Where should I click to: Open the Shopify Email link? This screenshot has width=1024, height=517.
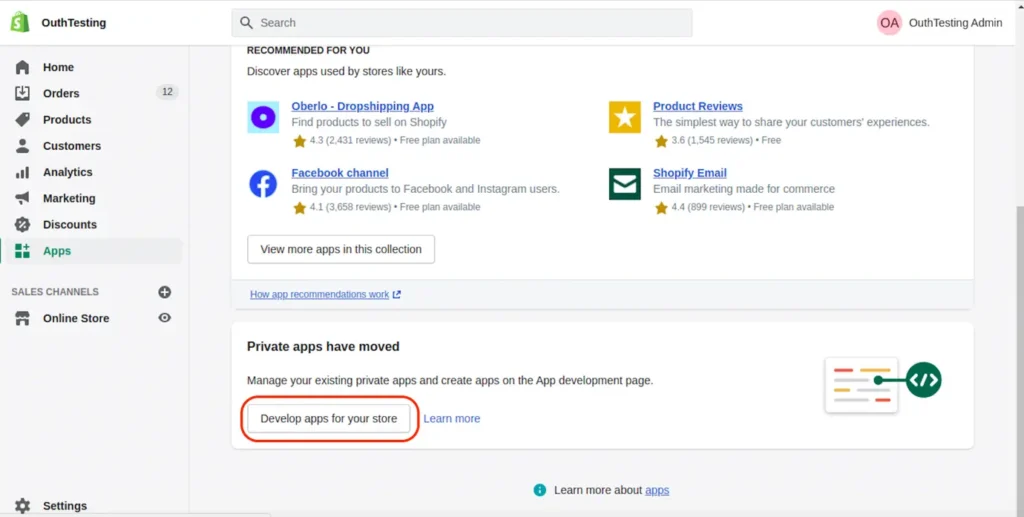[690, 173]
